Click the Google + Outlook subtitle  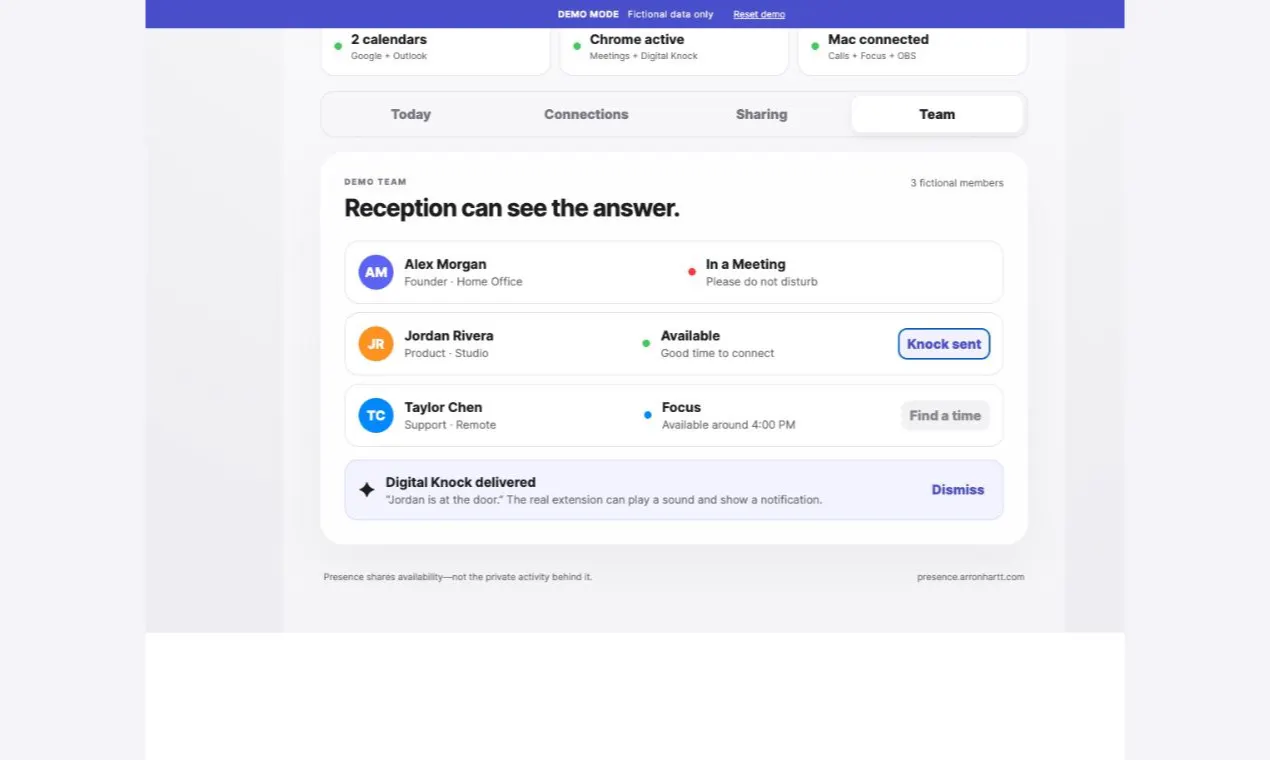click(x=389, y=56)
